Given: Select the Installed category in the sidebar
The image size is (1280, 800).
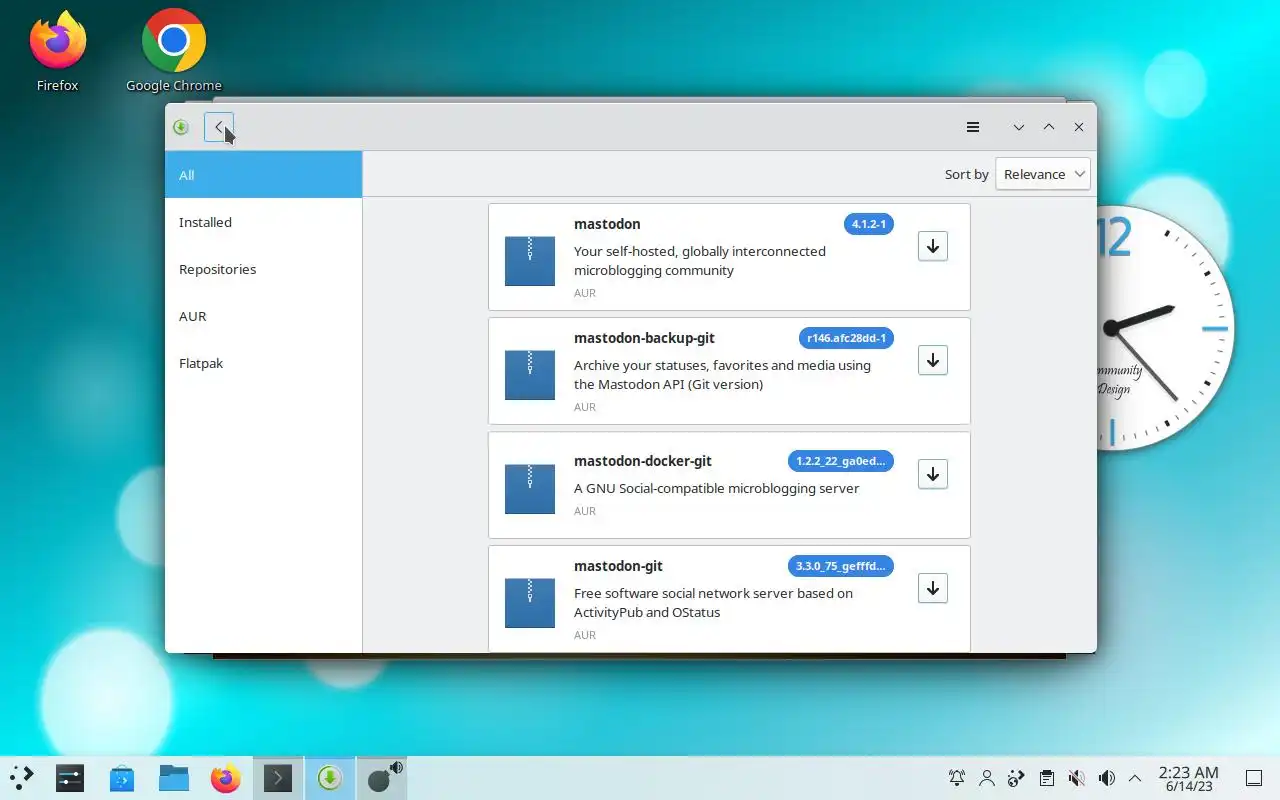Looking at the screenshot, I should point(263,222).
